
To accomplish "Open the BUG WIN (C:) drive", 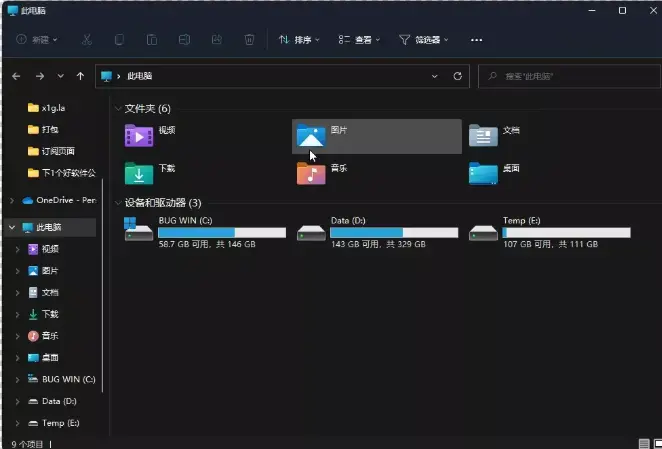I will [x=138, y=231].
